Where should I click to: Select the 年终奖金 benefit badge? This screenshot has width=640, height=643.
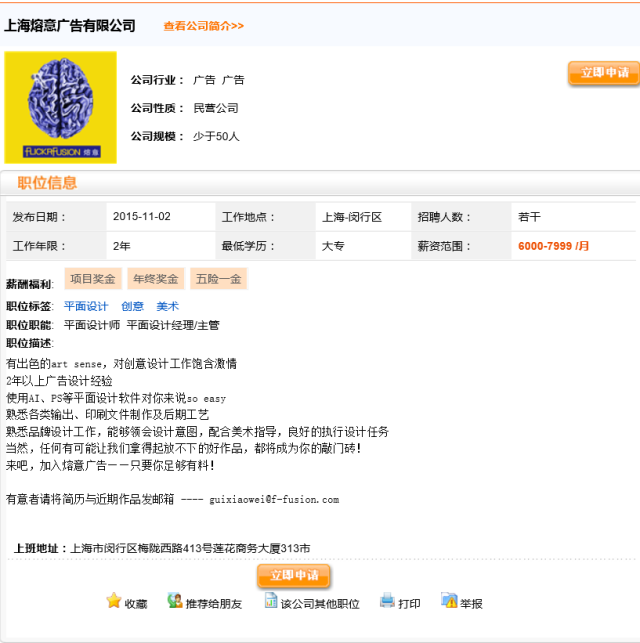point(156,279)
